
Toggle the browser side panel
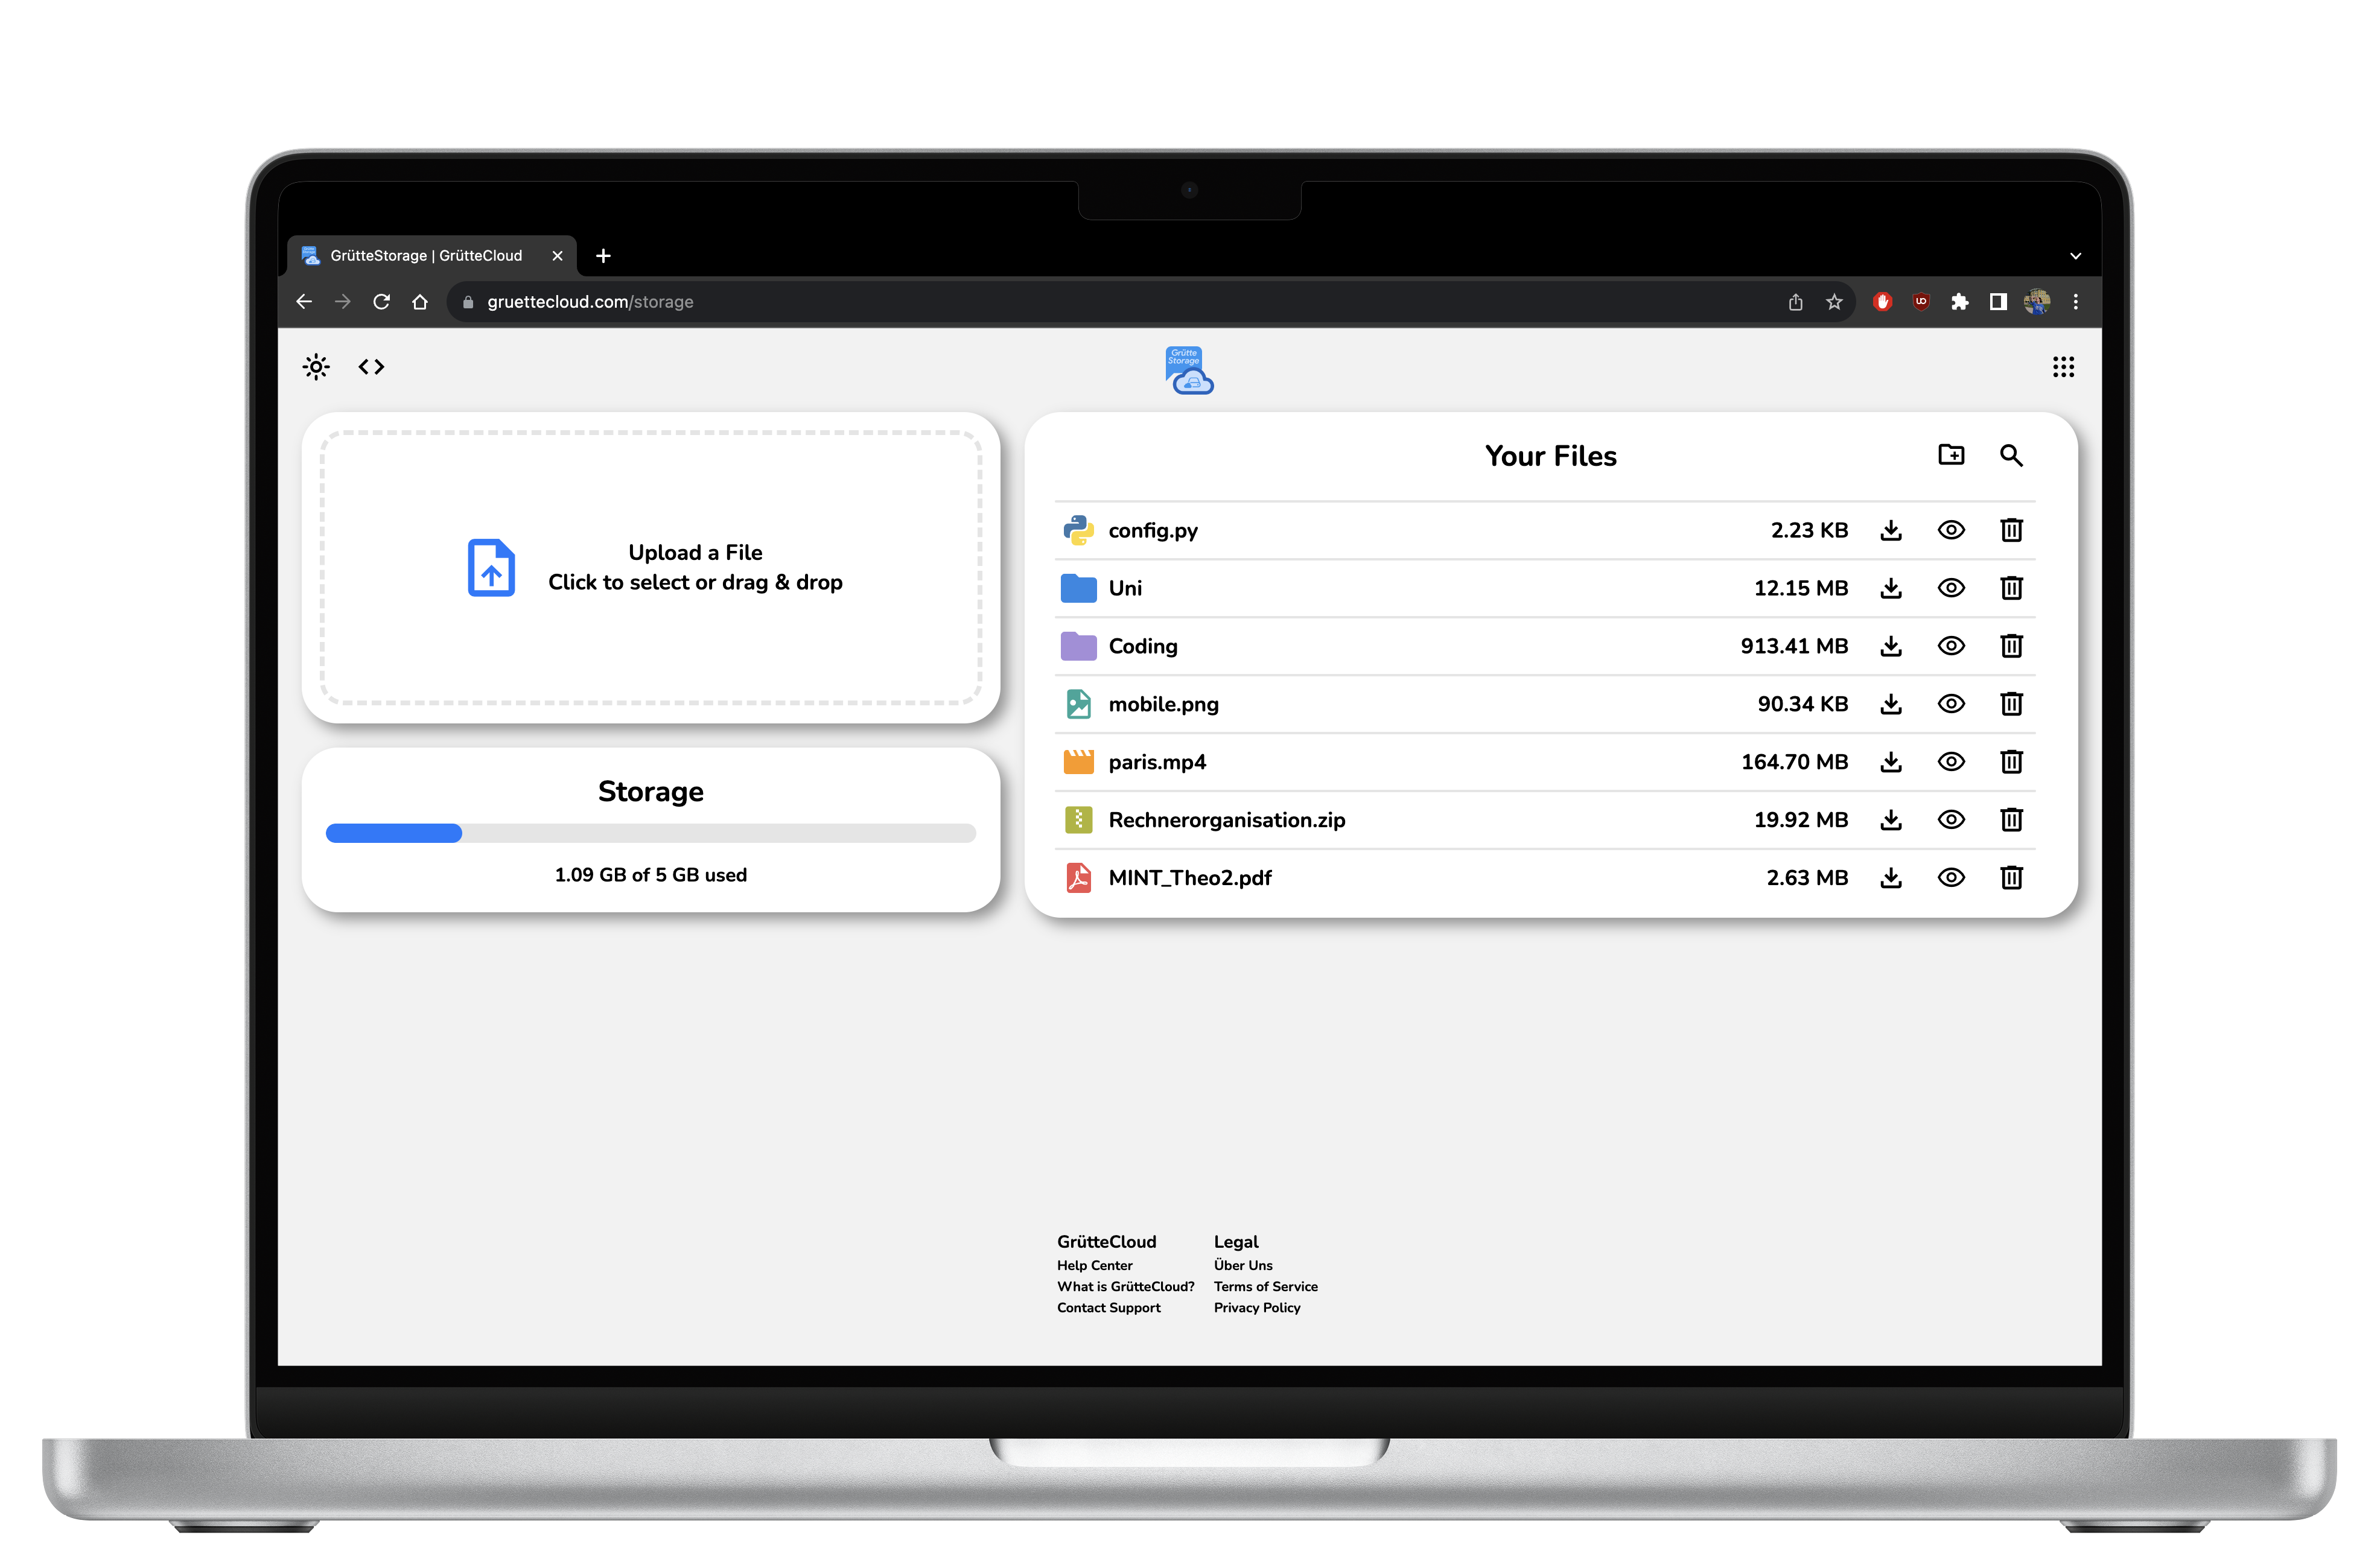1997,302
